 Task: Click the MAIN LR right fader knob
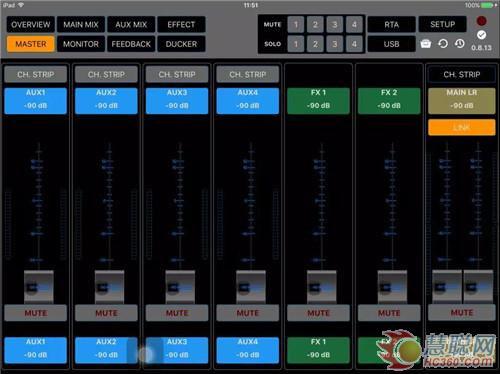pos(478,287)
